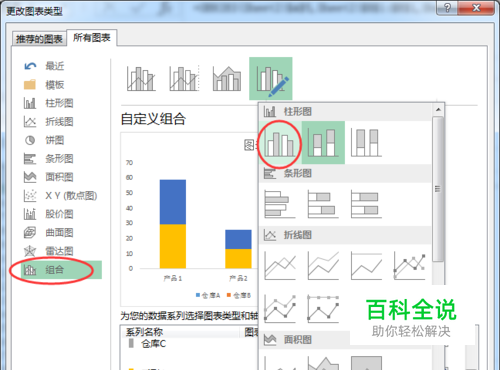Choose 100% stacked column in dropdown gallery
Screen dimensions: 500x370
click(x=366, y=143)
